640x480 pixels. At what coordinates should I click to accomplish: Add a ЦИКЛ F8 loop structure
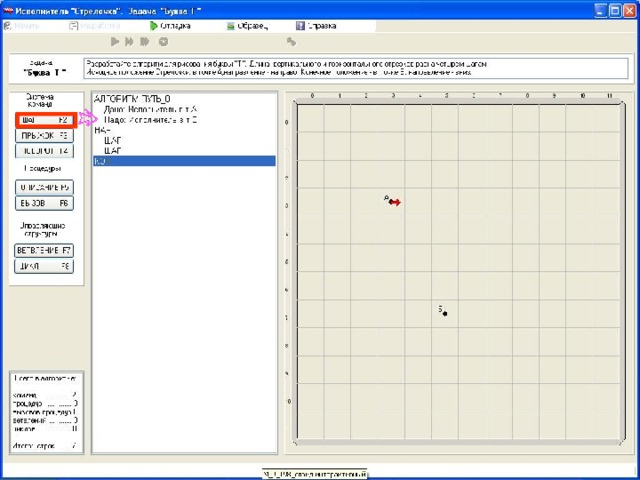[44, 267]
